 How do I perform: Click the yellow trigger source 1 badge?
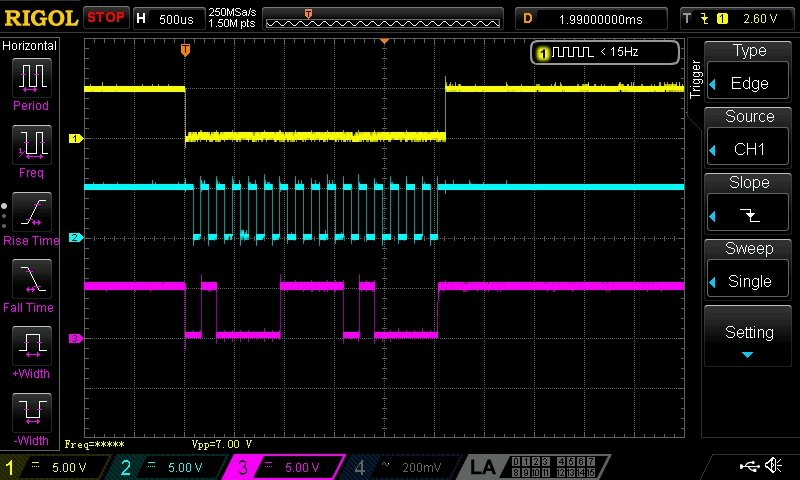[x=722, y=19]
